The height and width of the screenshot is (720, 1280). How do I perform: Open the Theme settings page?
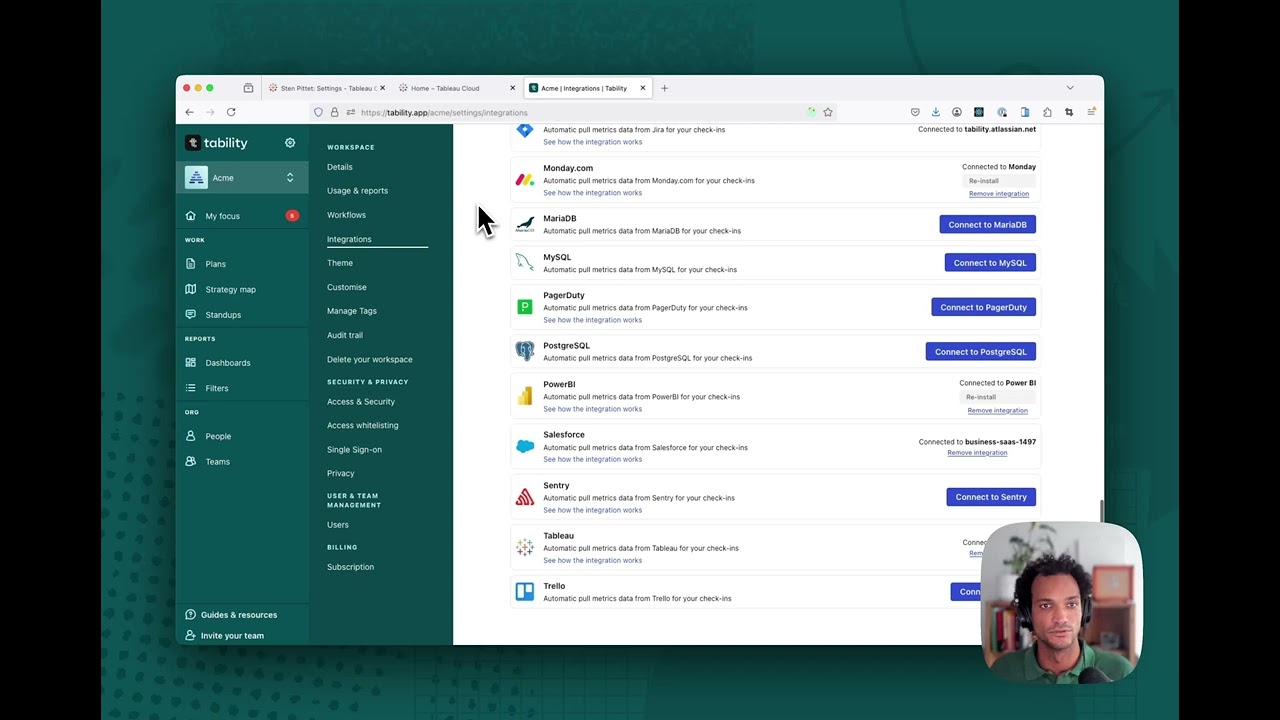click(340, 263)
